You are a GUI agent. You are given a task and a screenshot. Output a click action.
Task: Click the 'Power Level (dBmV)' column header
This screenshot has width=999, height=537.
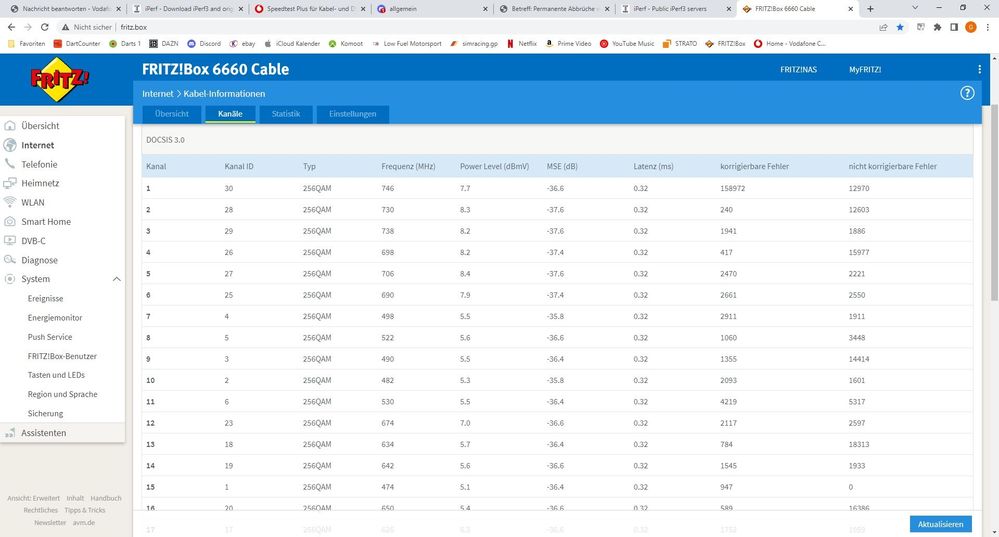pyautogui.click(x=494, y=166)
